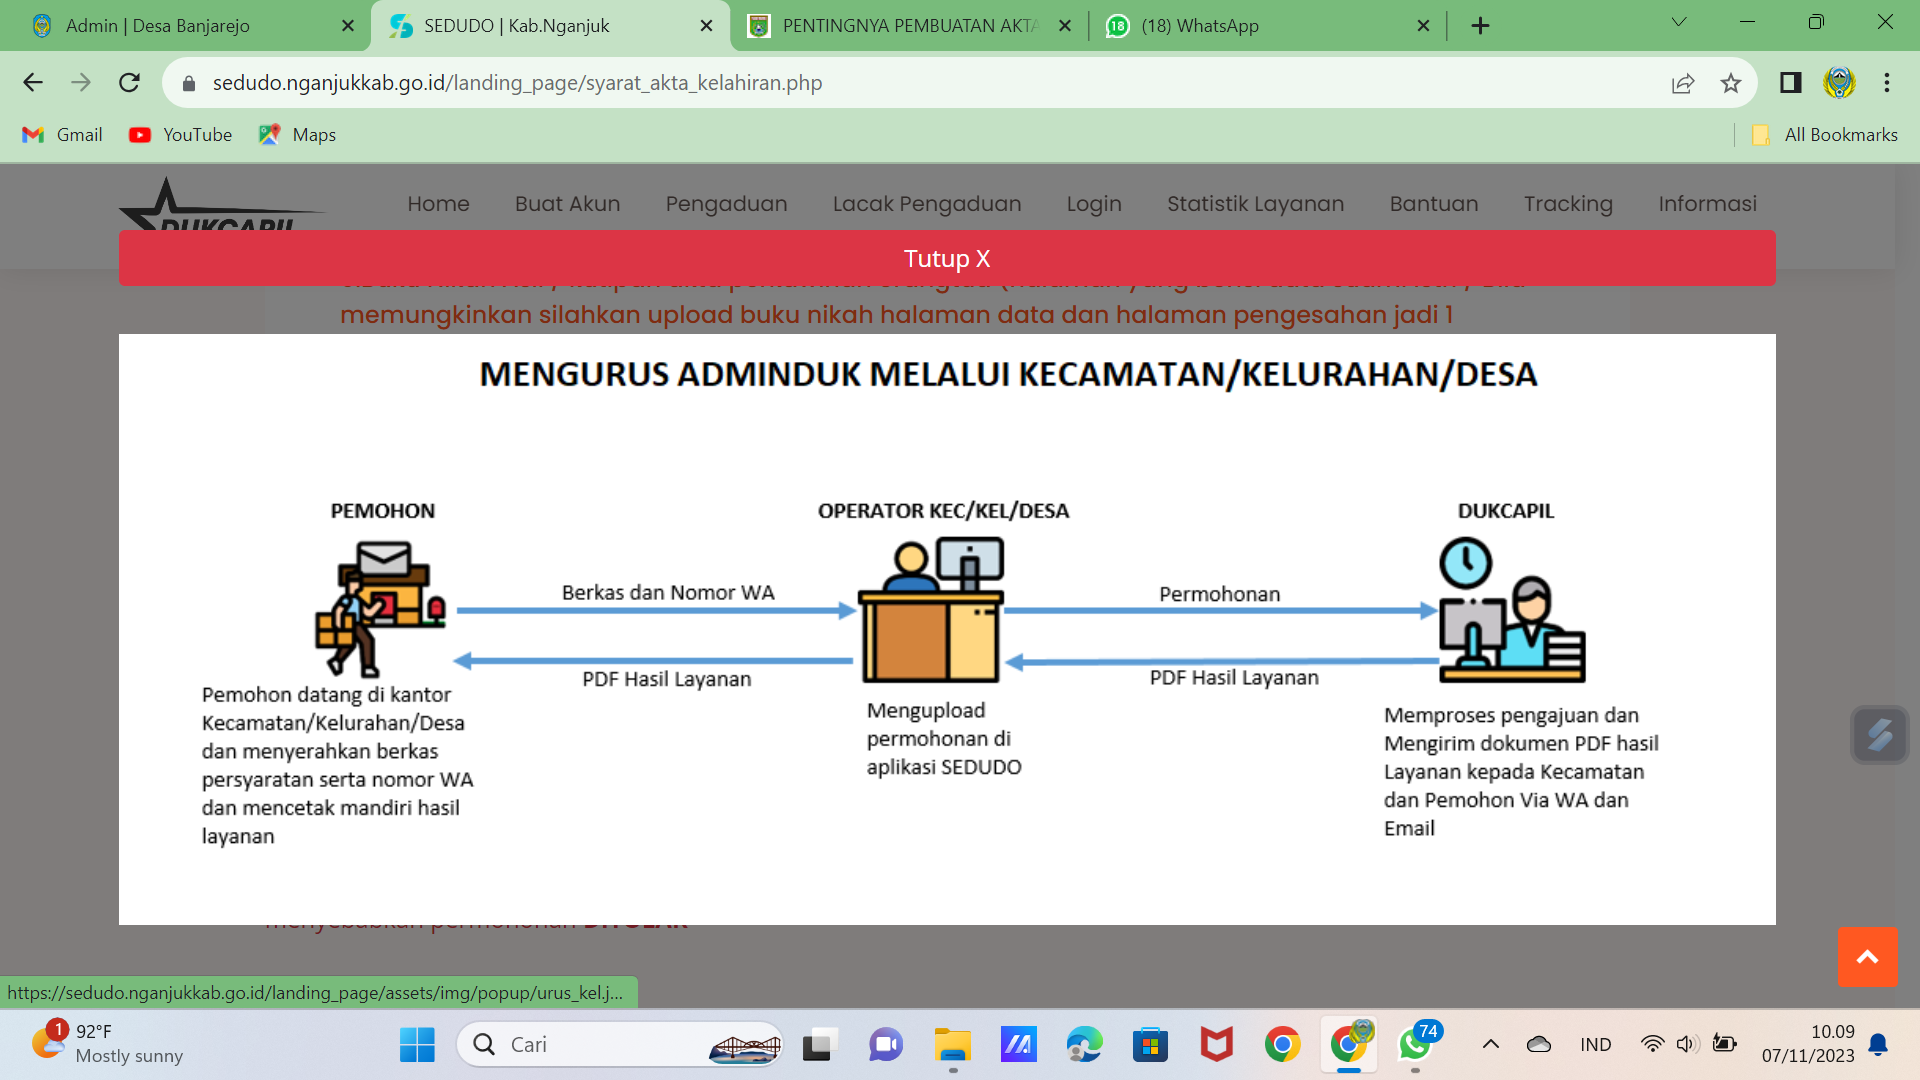The width and height of the screenshot is (1920, 1080).
Task: Open WhatsApp from the taskbar
Action: [x=1414, y=1044]
